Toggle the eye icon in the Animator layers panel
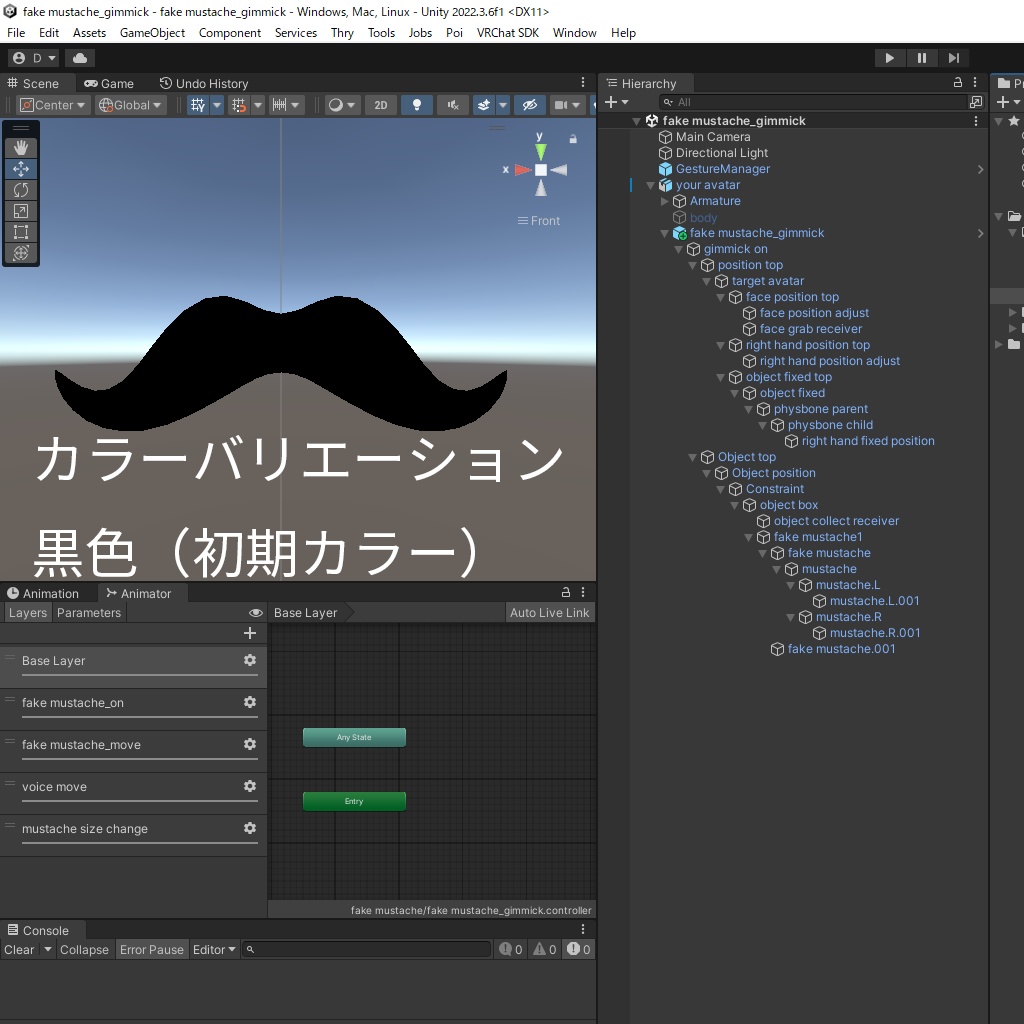 point(256,612)
